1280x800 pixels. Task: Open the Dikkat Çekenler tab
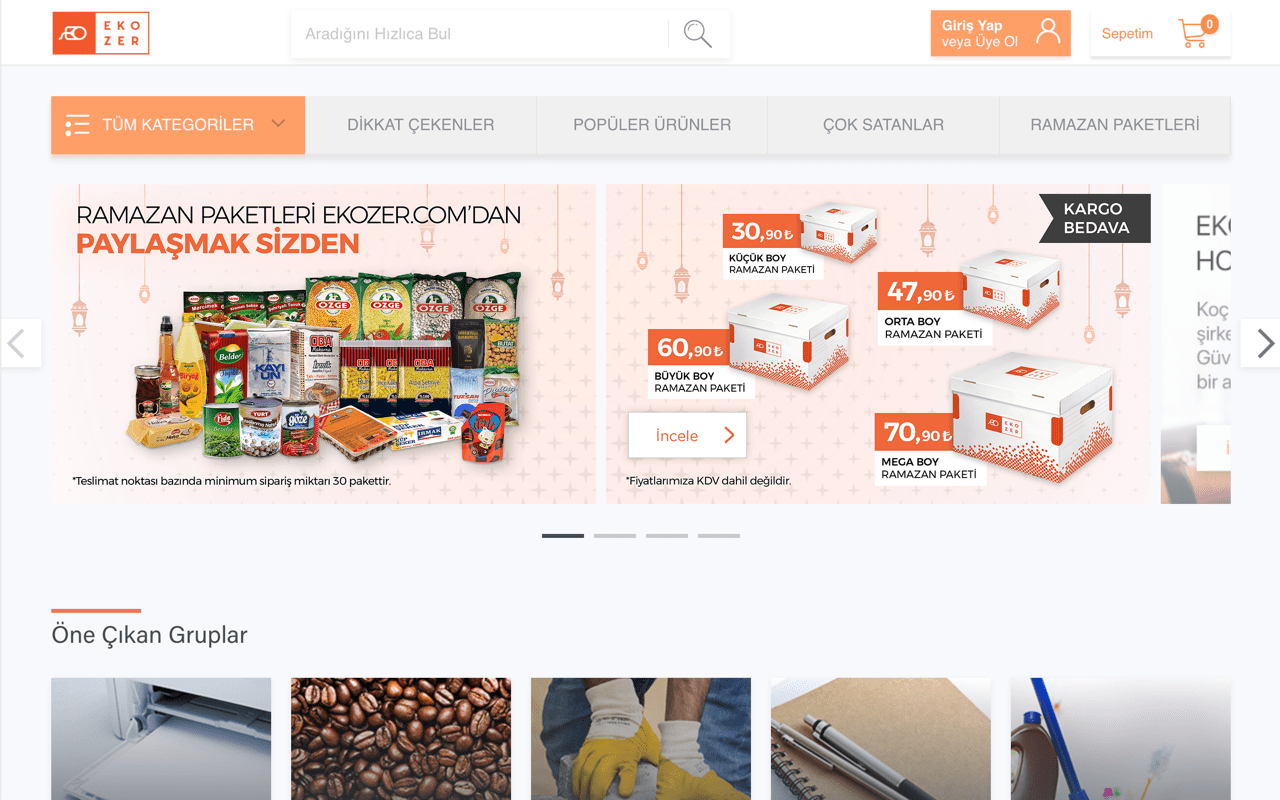point(421,125)
